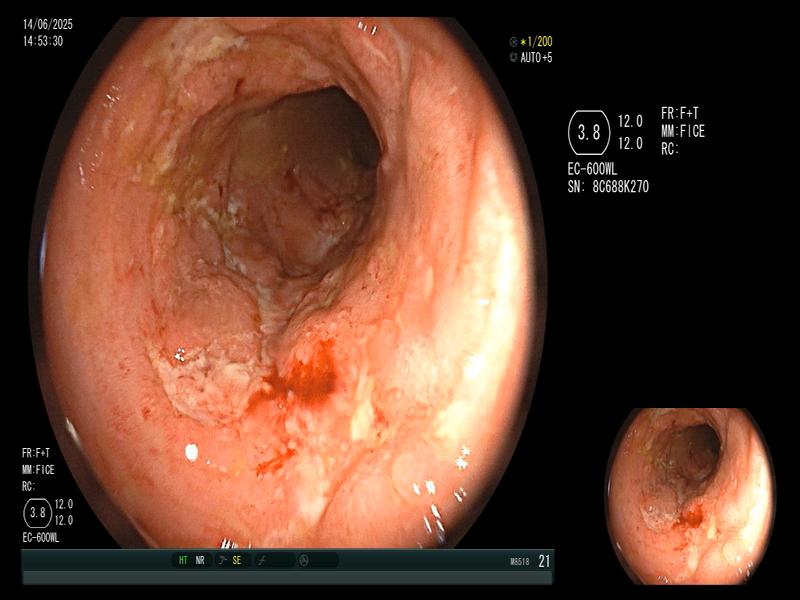Click EC-600WL above the SN serial number

coord(592,169)
